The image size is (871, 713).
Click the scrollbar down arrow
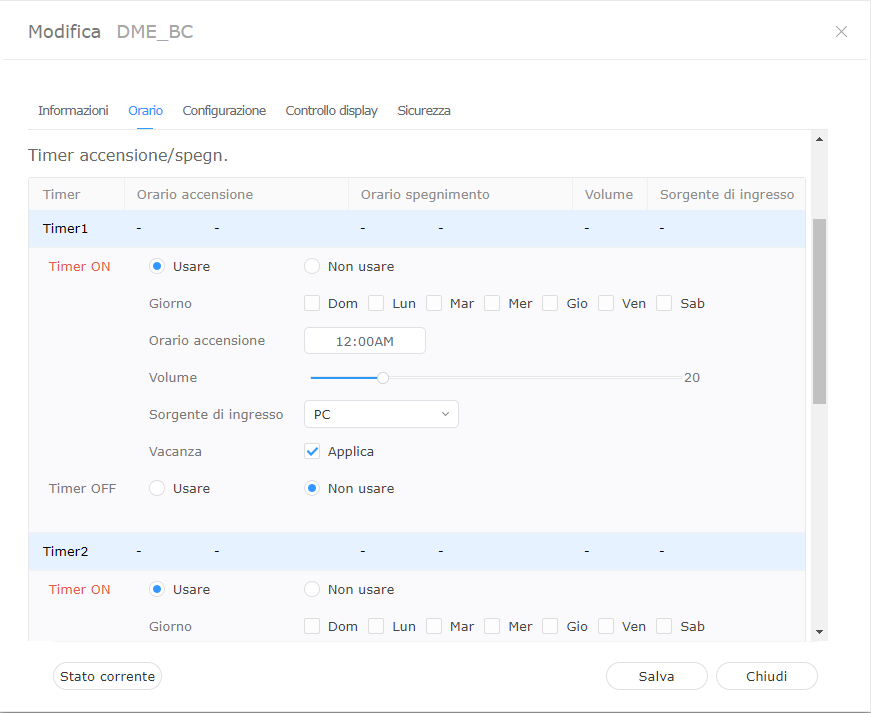tap(819, 631)
